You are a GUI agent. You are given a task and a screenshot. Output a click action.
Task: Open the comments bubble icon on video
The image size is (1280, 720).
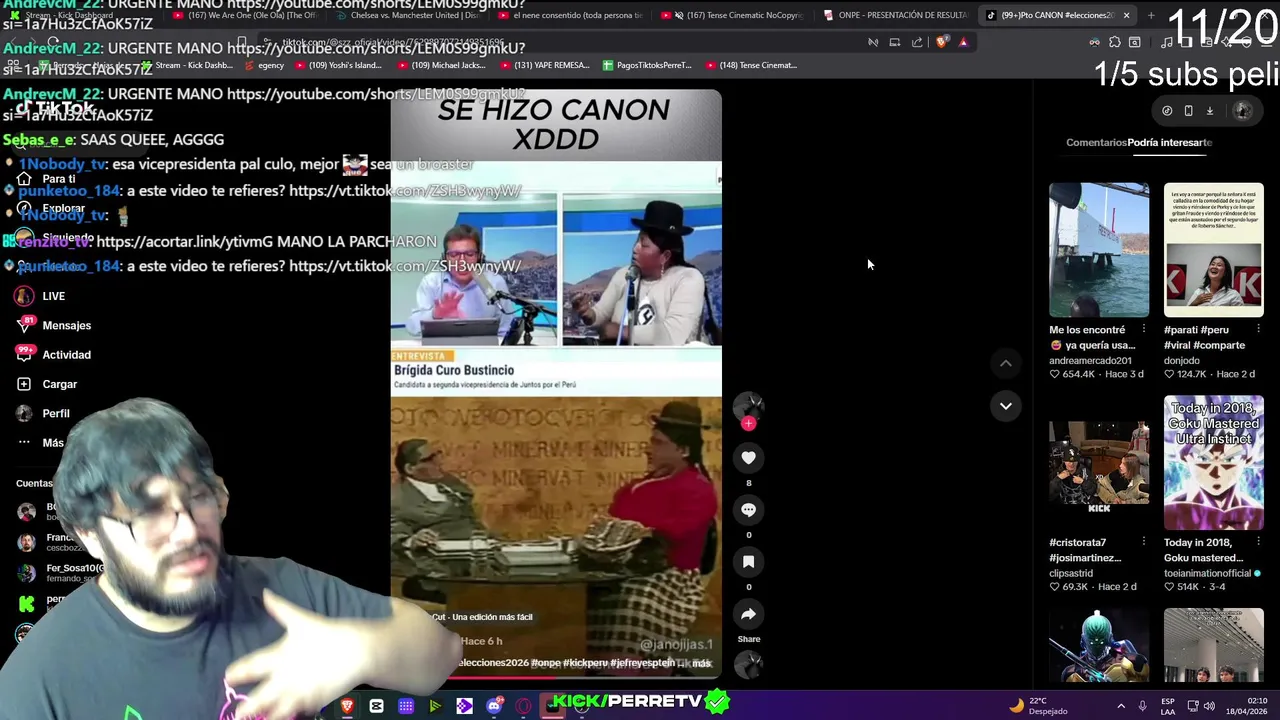(748, 509)
